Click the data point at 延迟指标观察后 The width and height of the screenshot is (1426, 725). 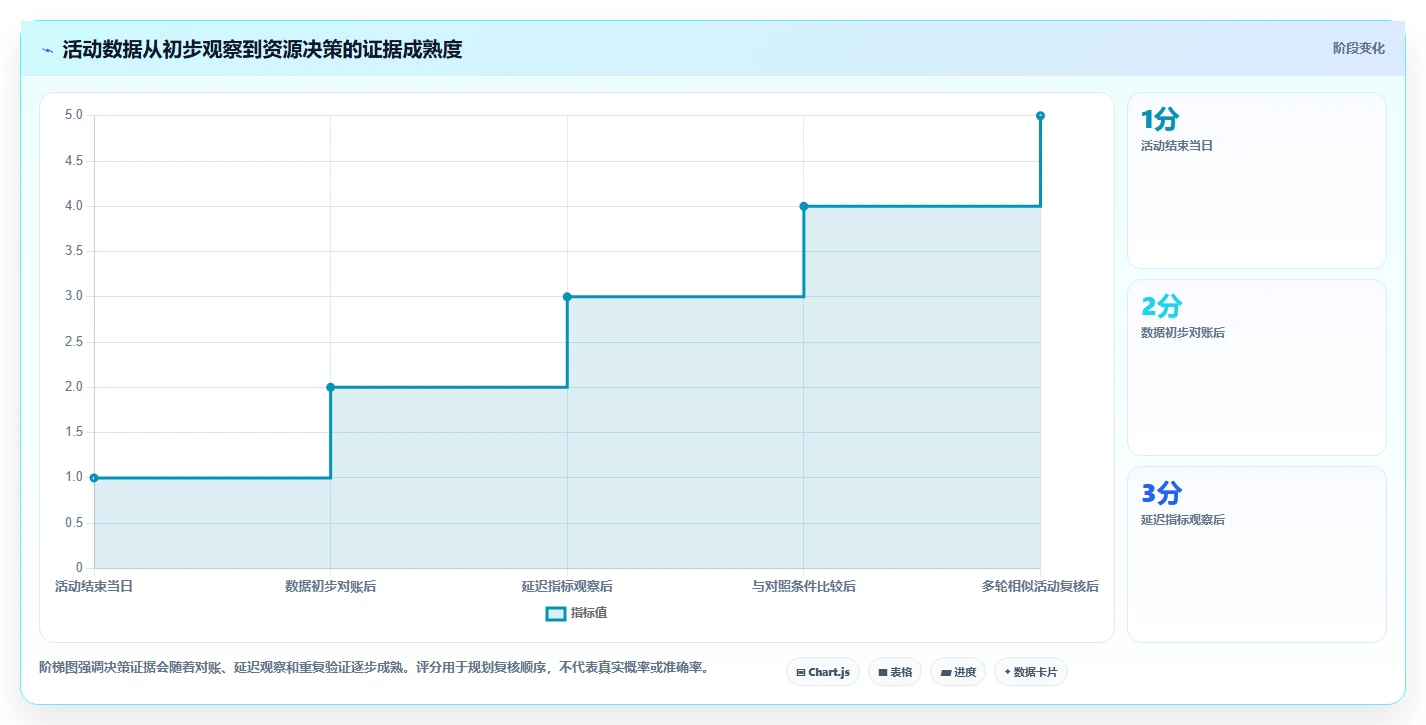[x=567, y=296]
